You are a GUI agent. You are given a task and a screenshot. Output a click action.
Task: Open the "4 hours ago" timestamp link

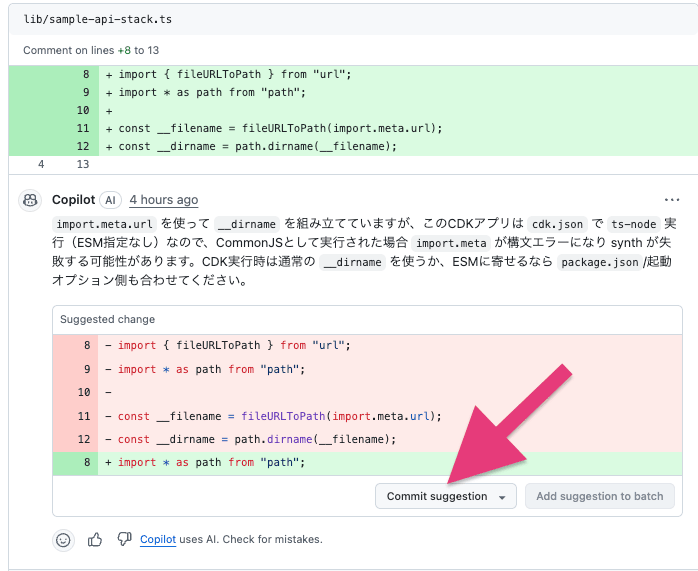click(163, 200)
